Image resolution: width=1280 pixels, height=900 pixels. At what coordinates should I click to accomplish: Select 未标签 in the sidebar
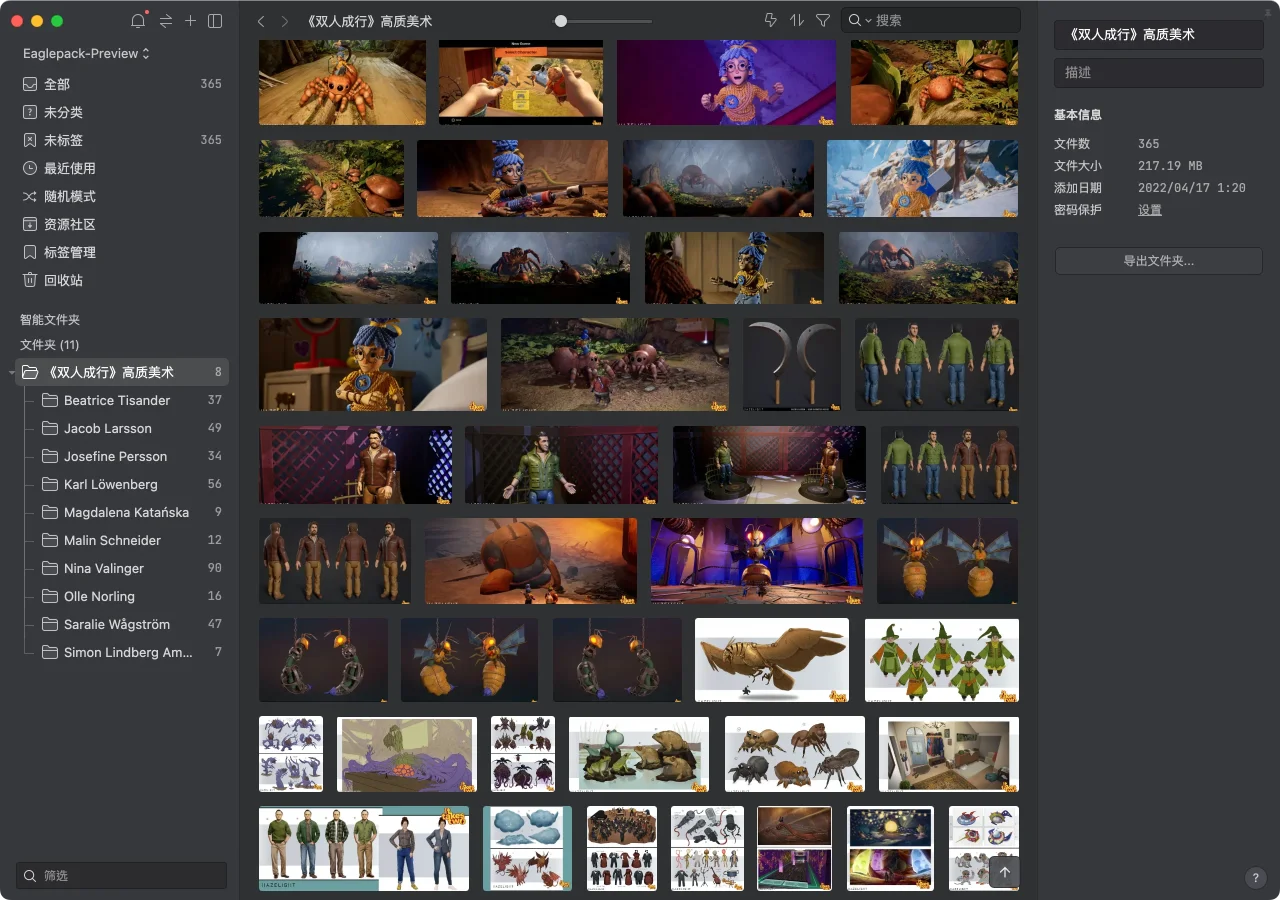[x=122, y=140]
